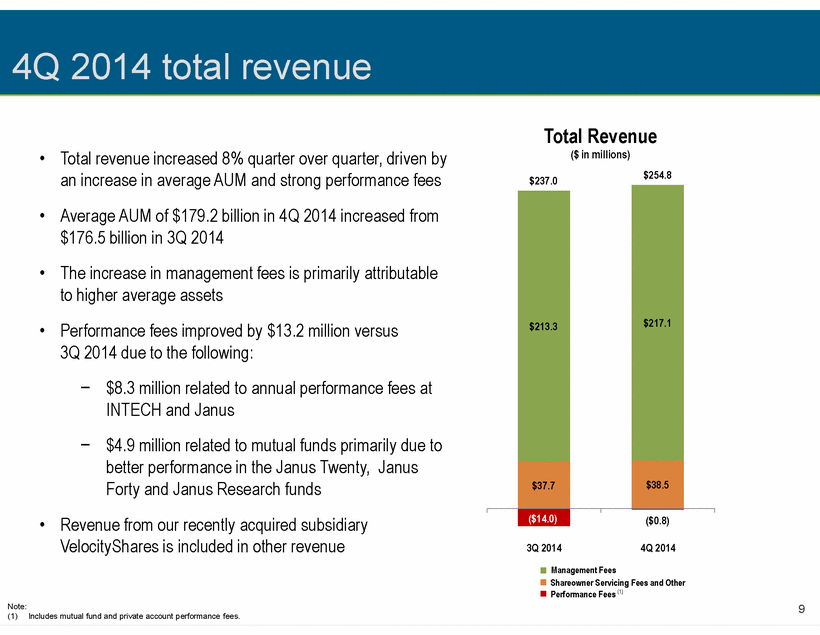Click the red '($14.0)' performance fees segment
The height and width of the screenshot is (635, 820).
pyautogui.click(x=543, y=518)
